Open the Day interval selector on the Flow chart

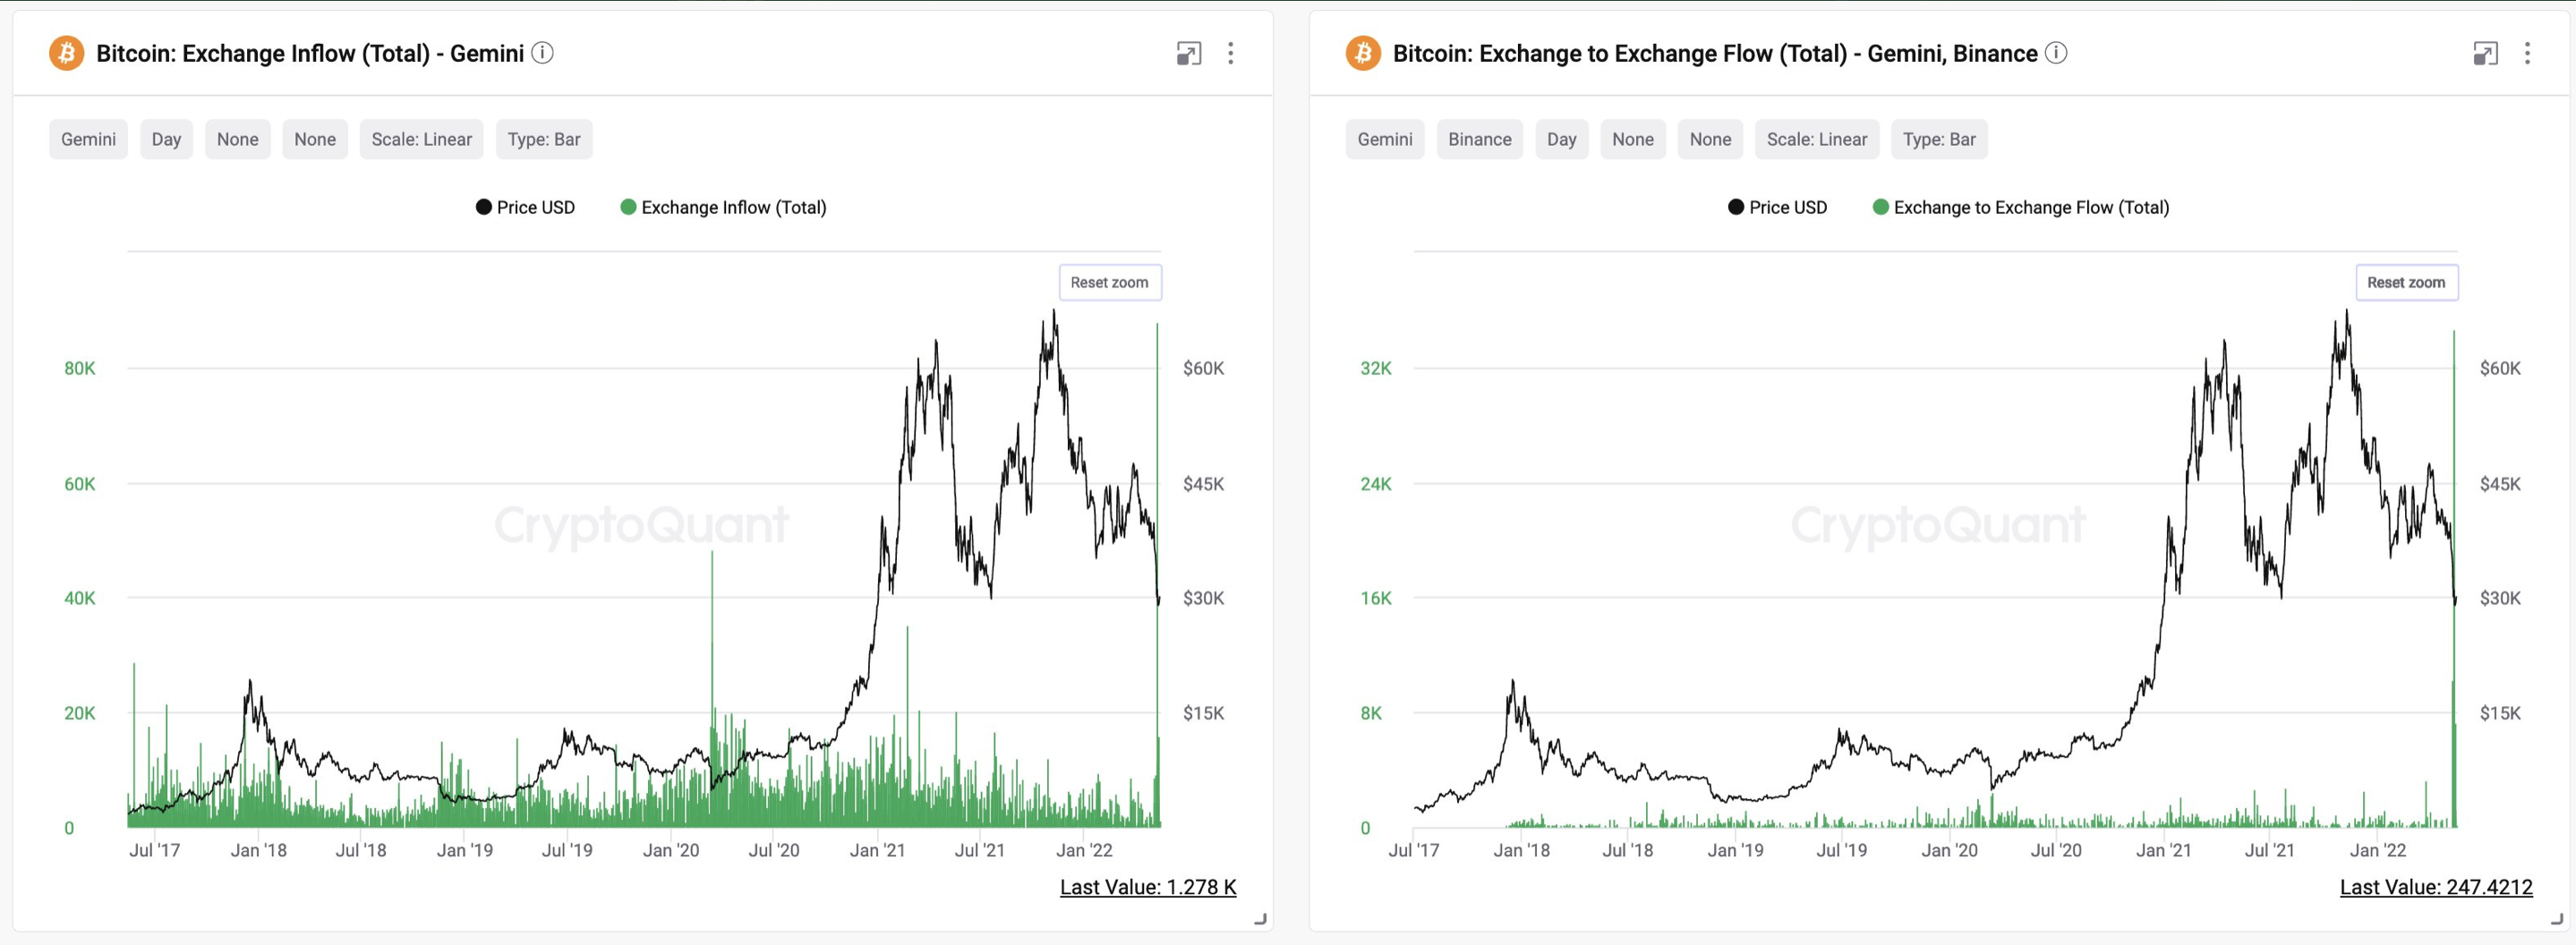point(1562,139)
